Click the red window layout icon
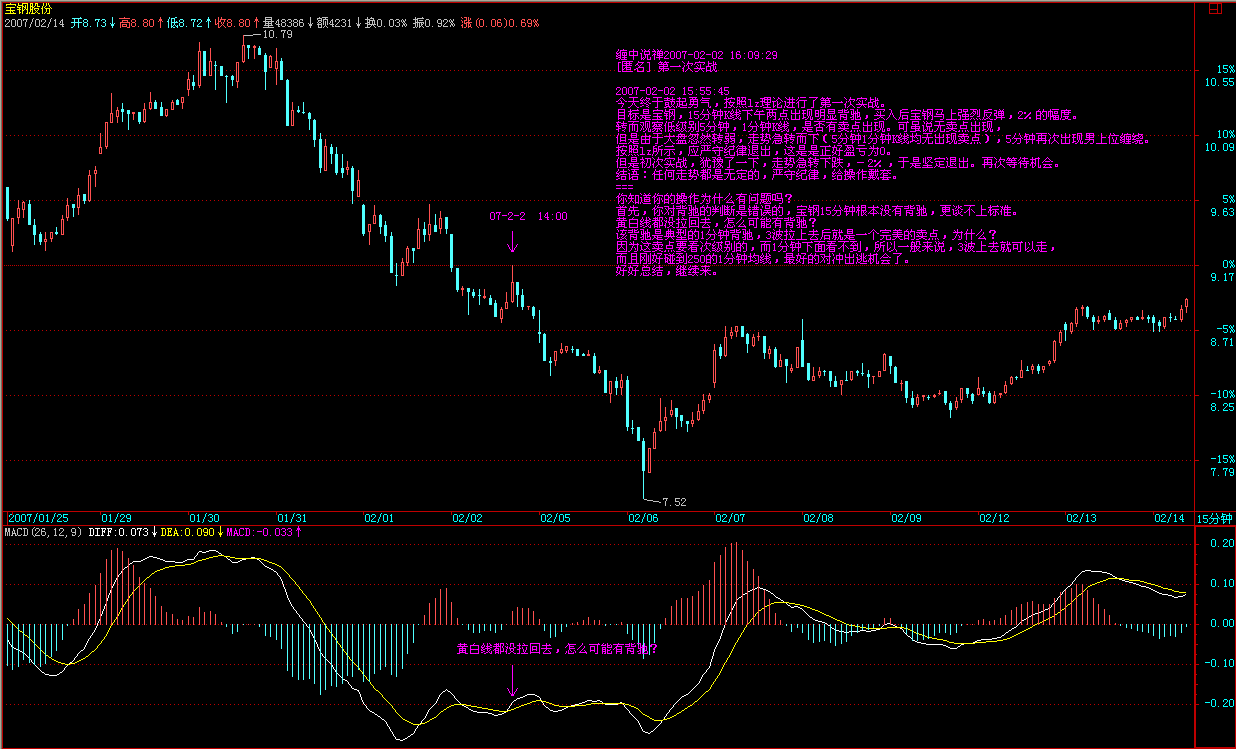 point(1214,7)
